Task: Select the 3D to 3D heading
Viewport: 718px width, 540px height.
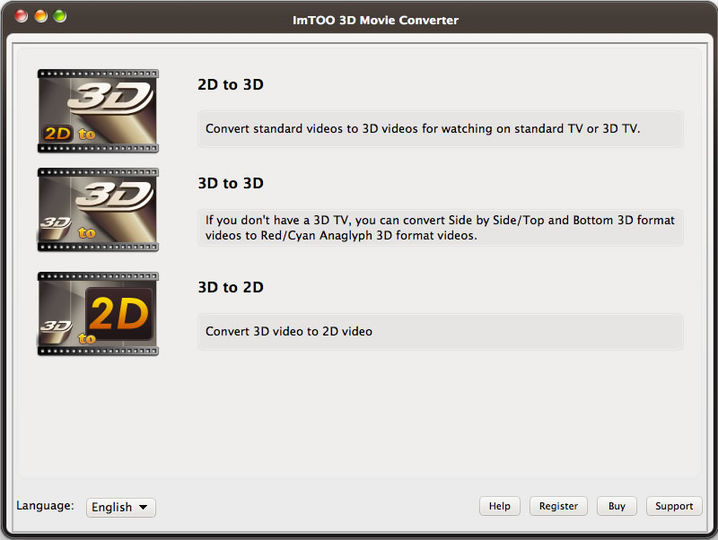Action: pyautogui.click(x=230, y=184)
